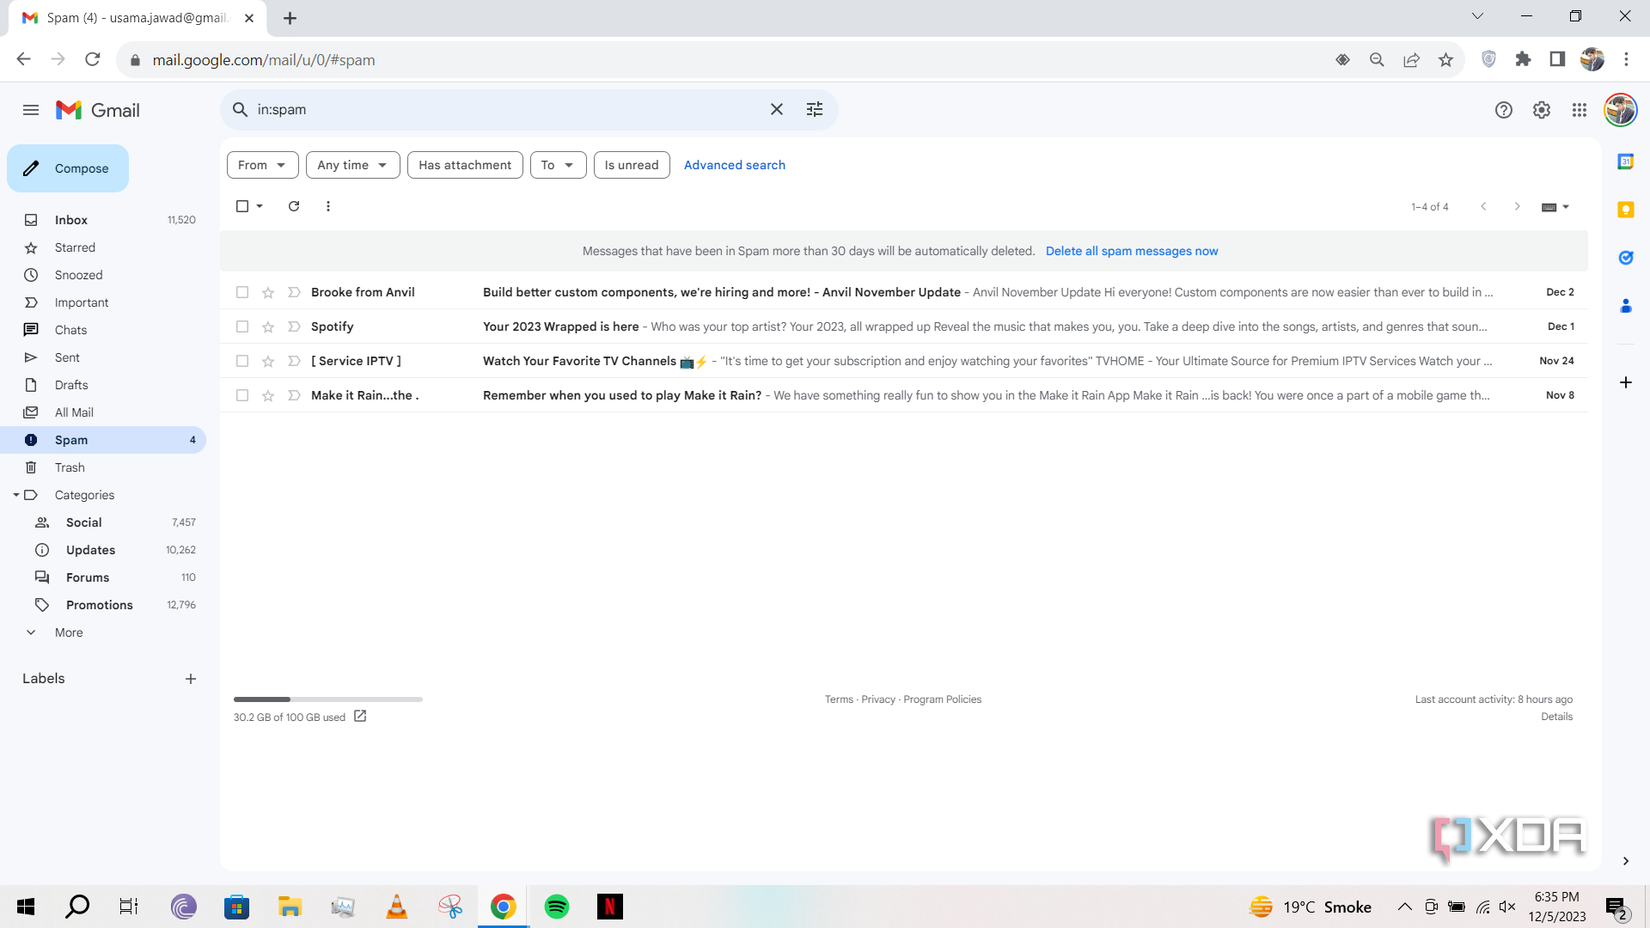Select the Spotify email checkbox
1650x928 pixels.
(242, 327)
